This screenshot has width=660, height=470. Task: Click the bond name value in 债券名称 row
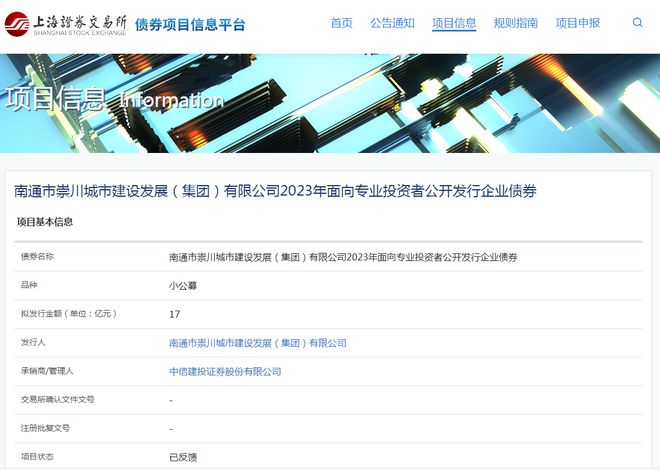click(x=343, y=257)
